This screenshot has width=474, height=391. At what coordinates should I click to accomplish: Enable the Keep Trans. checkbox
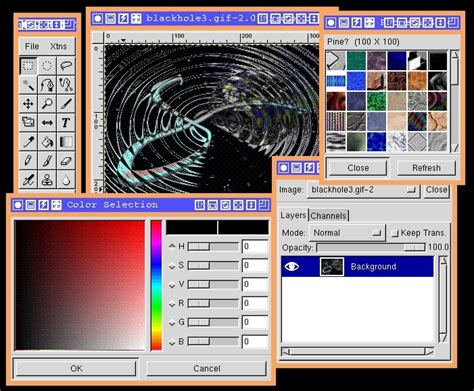pyautogui.click(x=395, y=233)
